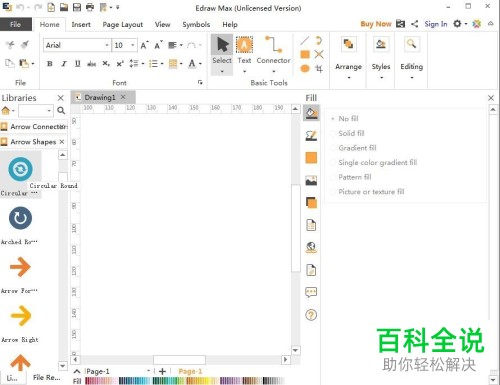Toggle bold formatting
The image size is (500, 385).
coord(50,63)
